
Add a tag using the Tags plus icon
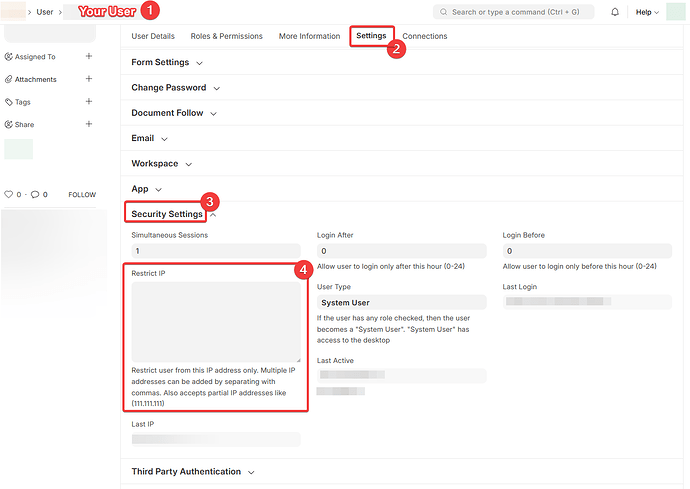[89, 102]
